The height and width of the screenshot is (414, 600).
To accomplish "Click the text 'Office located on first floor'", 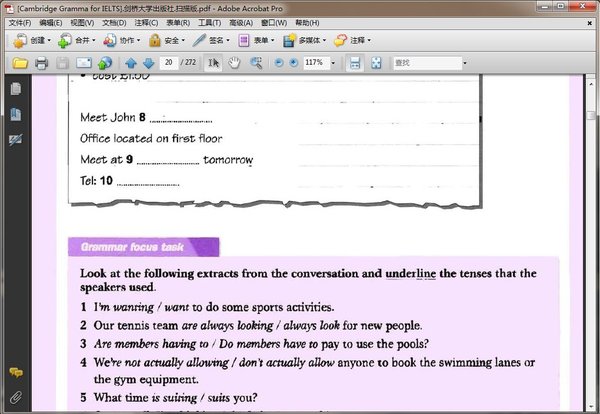I will (151, 139).
